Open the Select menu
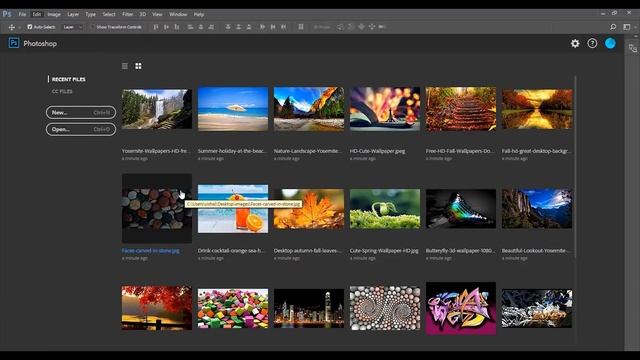This screenshot has height=360, width=640. 109,14
